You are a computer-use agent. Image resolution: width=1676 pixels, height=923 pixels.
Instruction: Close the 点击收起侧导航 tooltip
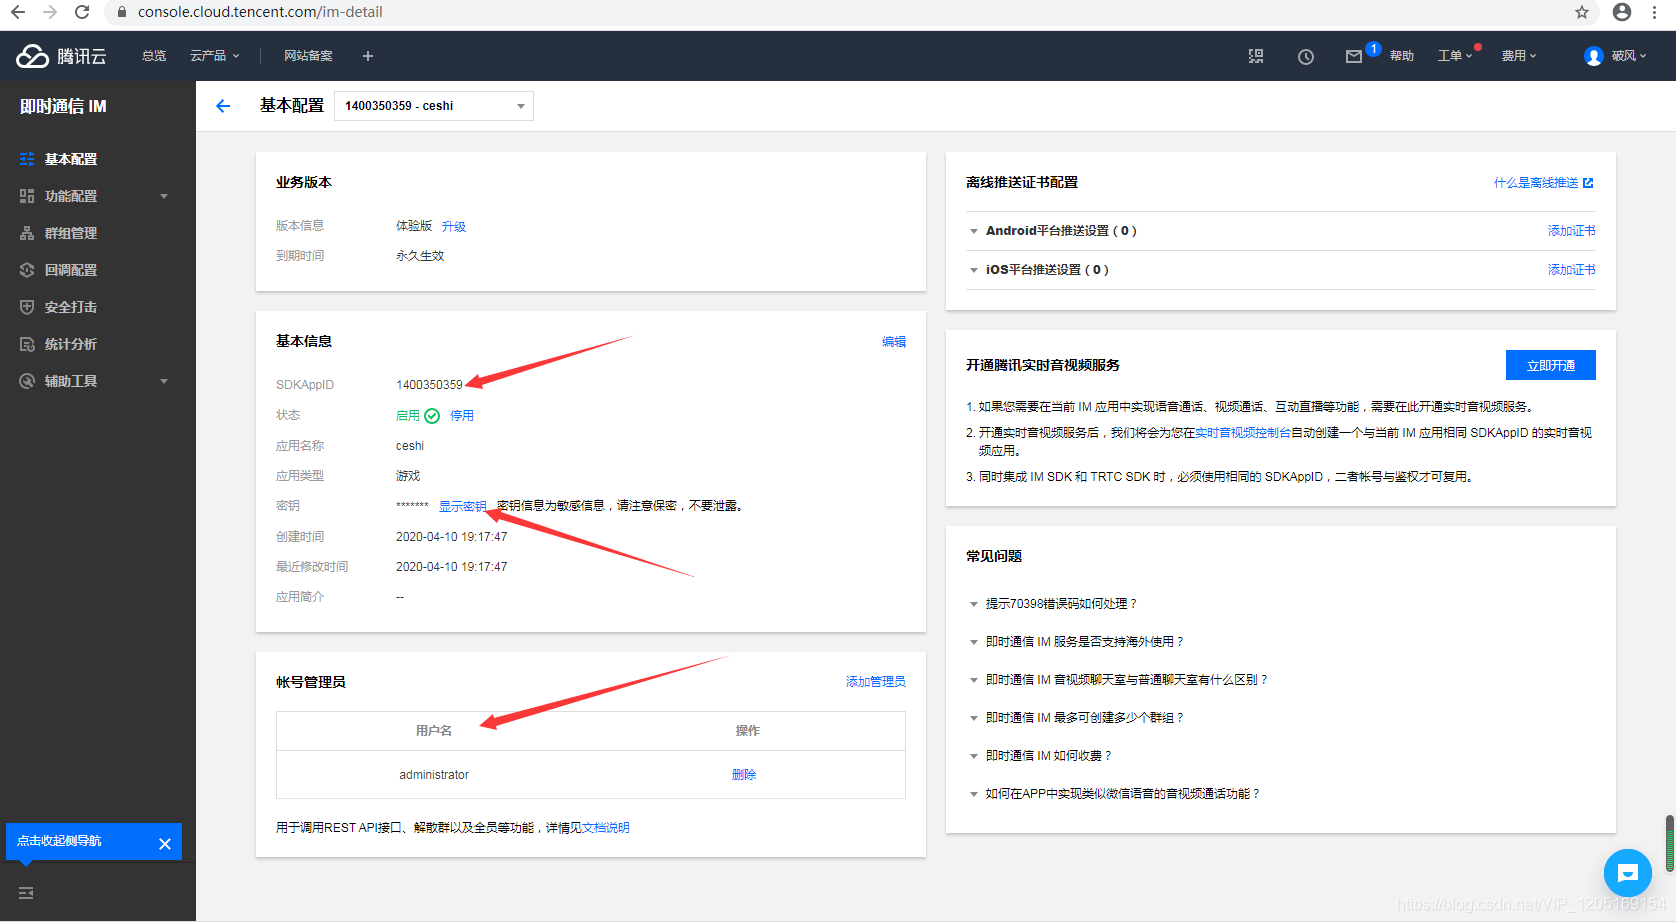tap(165, 844)
